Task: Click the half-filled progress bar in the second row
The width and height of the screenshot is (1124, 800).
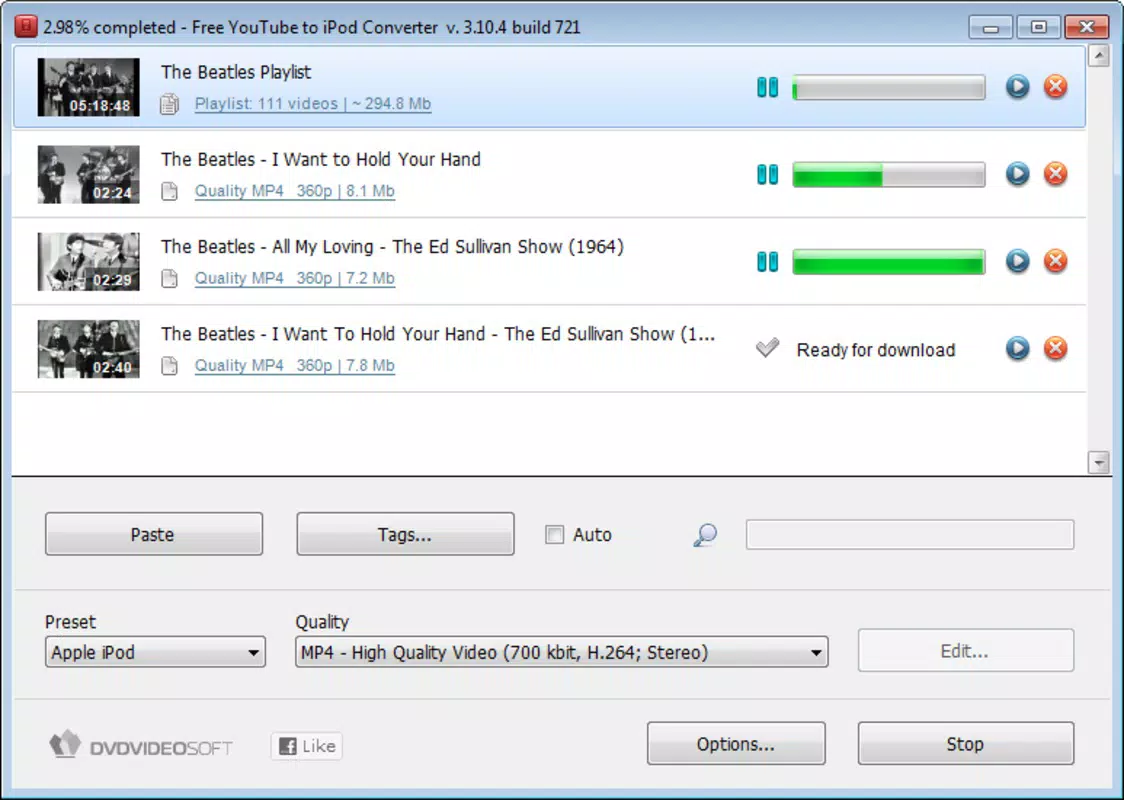Action: pyautogui.click(x=889, y=175)
